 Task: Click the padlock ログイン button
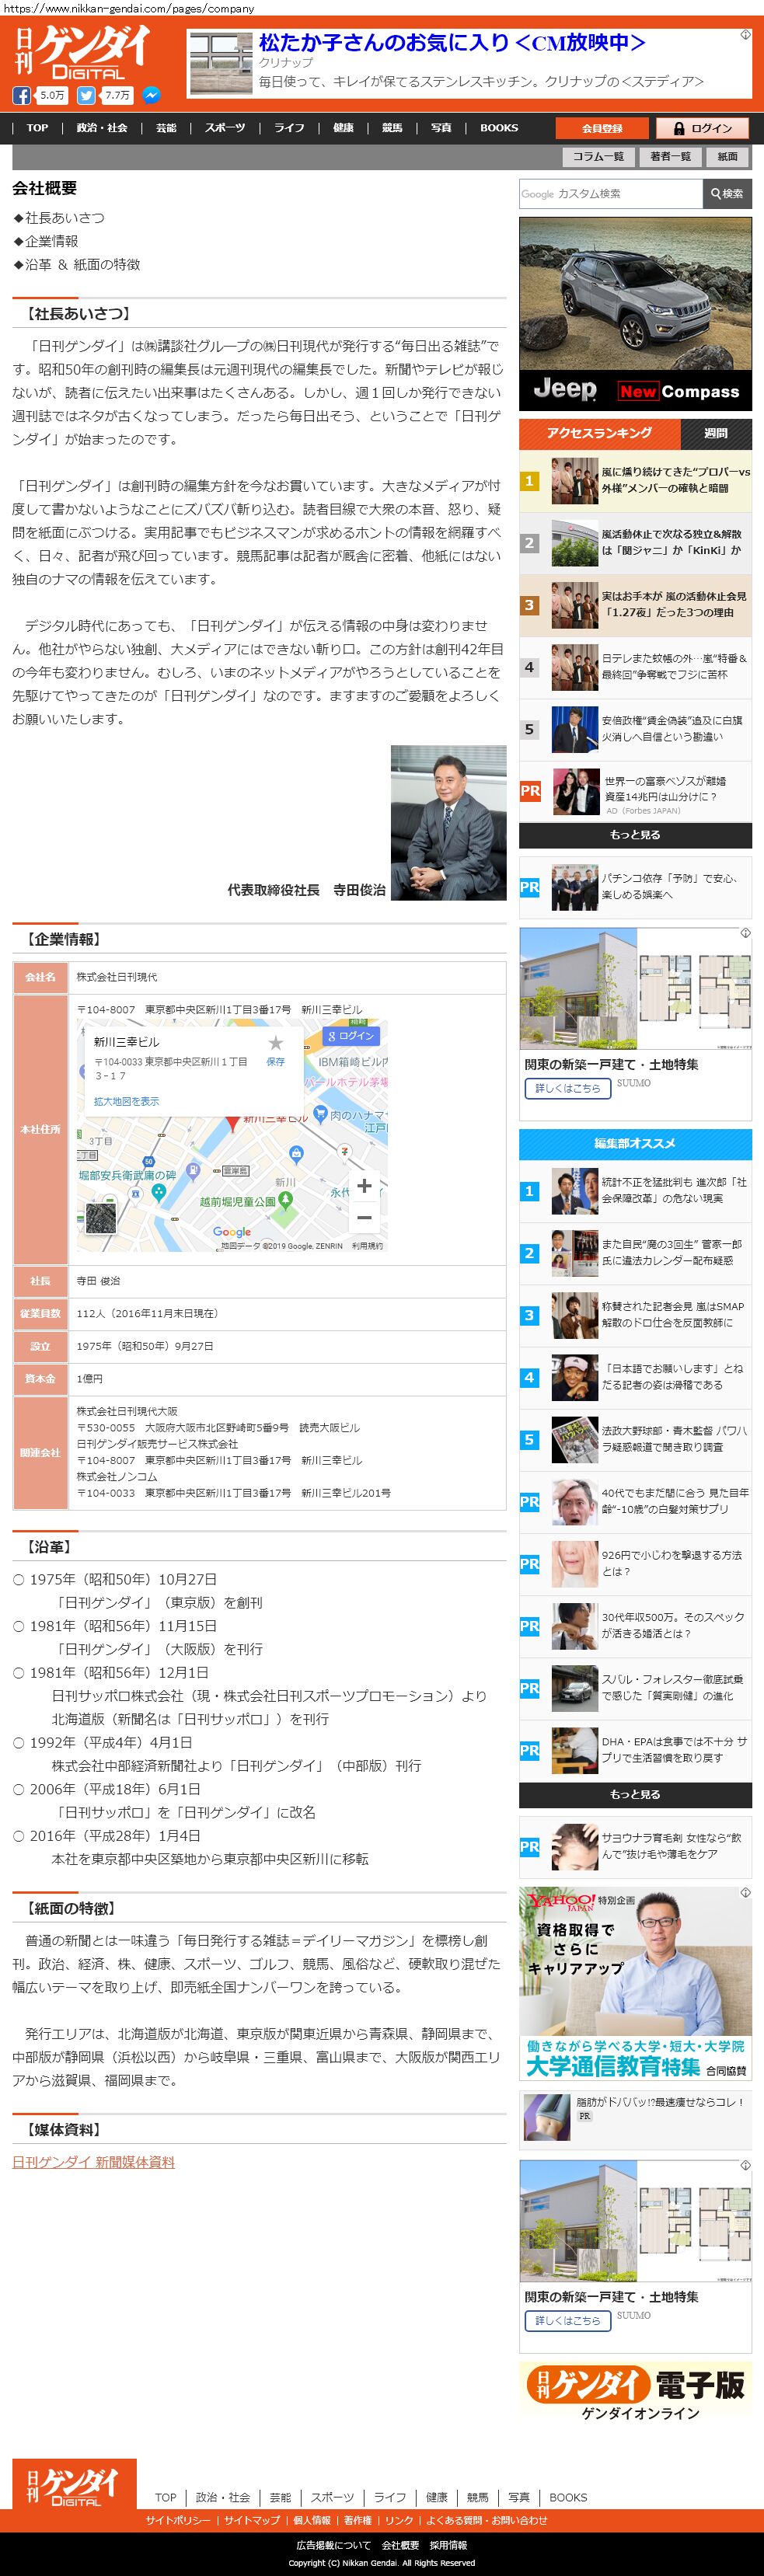click(x=703, y=128)
